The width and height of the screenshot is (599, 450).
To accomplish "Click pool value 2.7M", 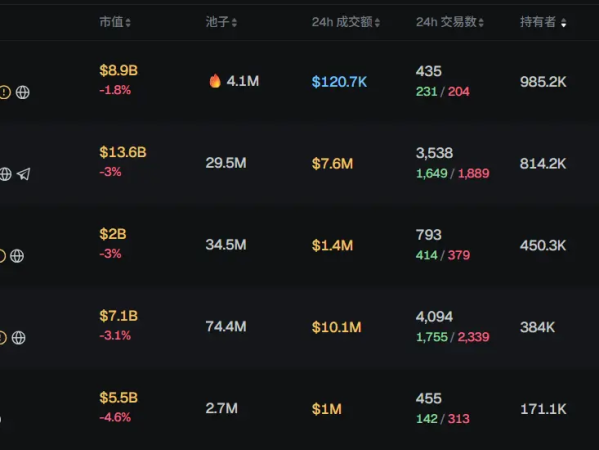I will pos(222,408).
